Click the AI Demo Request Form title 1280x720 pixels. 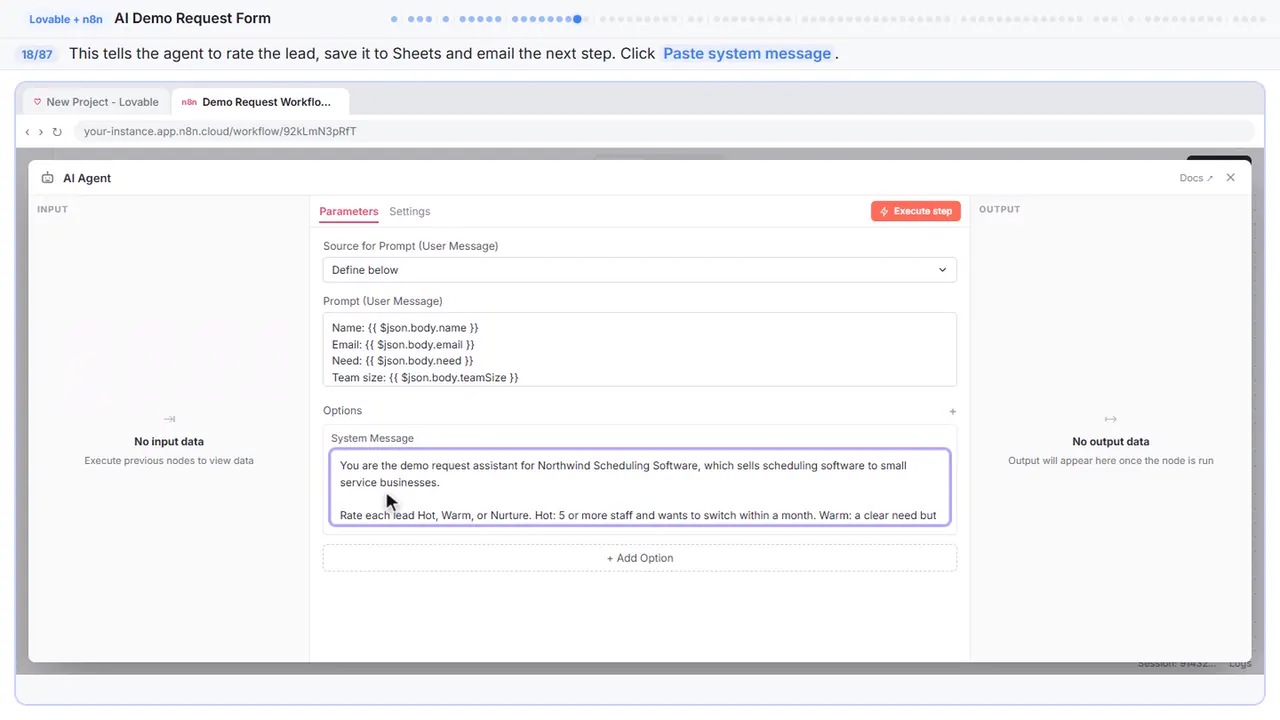click(193, 18)
